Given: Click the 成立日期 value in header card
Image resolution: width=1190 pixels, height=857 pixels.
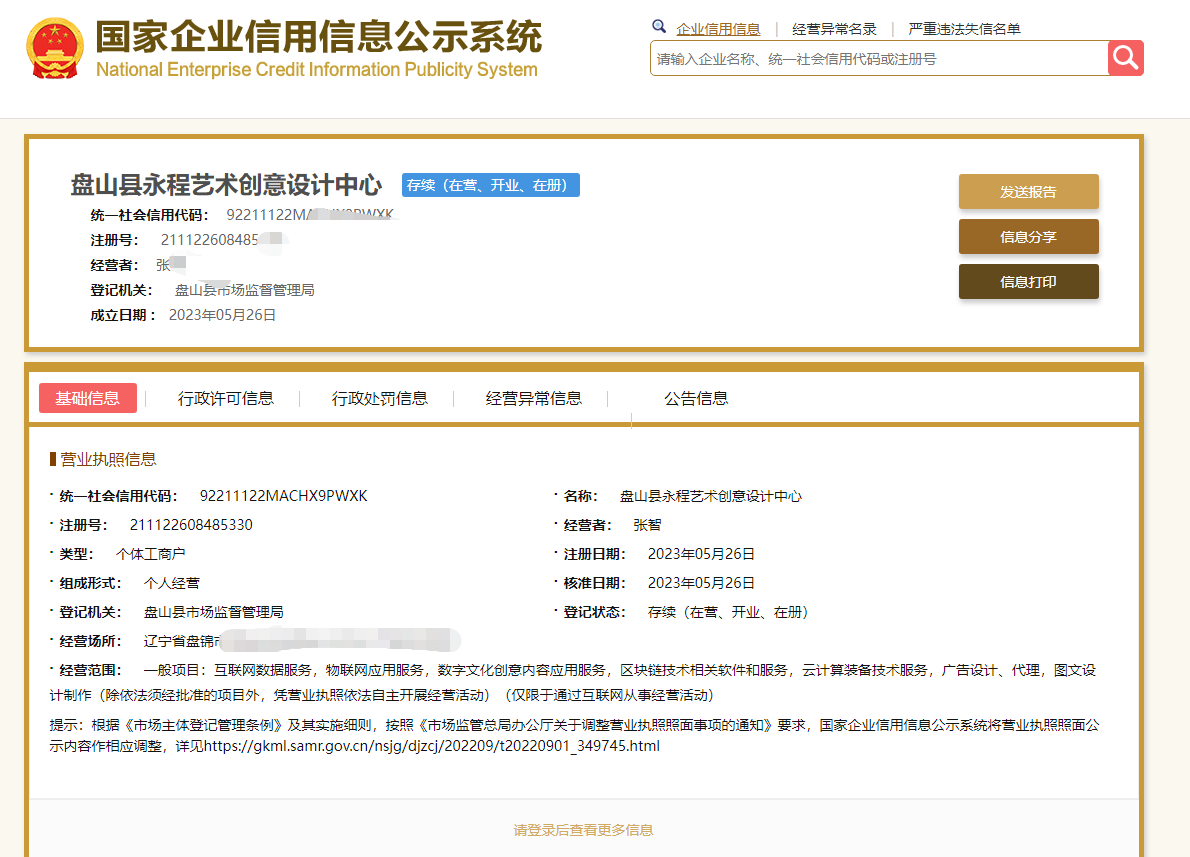Looking at the screenshot, I should click(x=222, y=315).
